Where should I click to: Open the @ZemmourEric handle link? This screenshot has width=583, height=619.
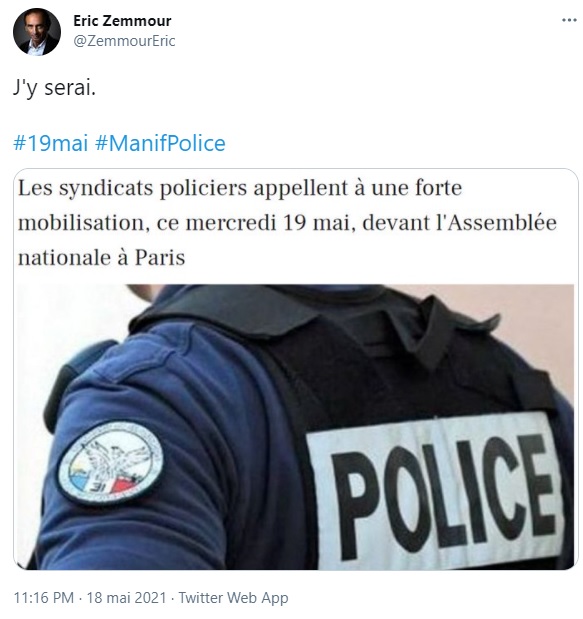[x=124, y=41]
